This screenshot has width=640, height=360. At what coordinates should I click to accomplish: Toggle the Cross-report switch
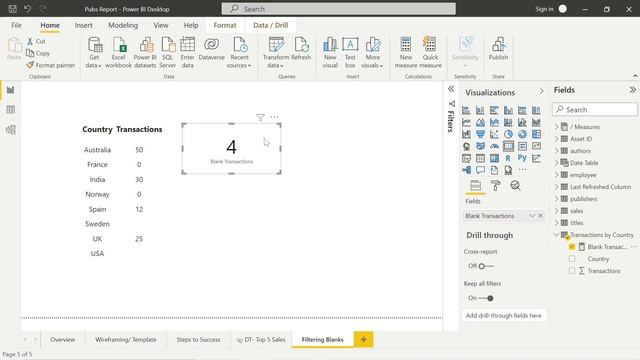click(x=486, y=266)
